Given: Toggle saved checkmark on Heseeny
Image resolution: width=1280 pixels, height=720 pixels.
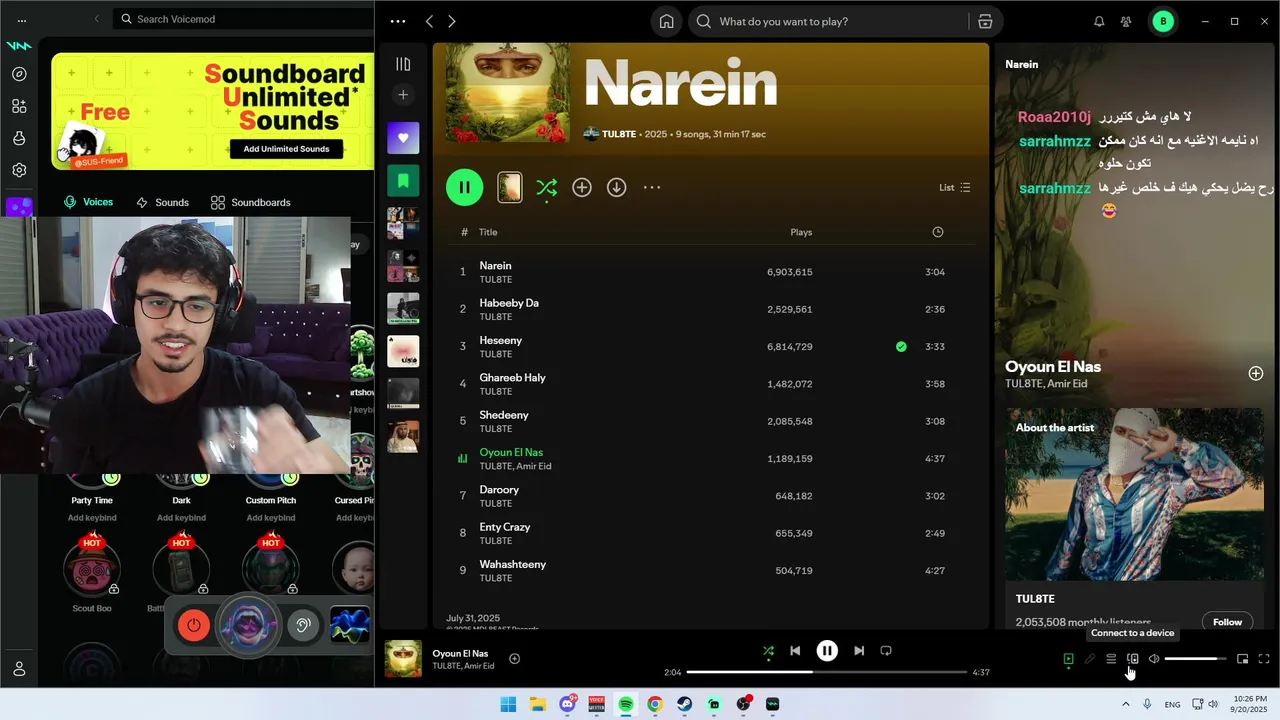Looking at the screenshot, I should pyautogui.click(x=901, y=347).
